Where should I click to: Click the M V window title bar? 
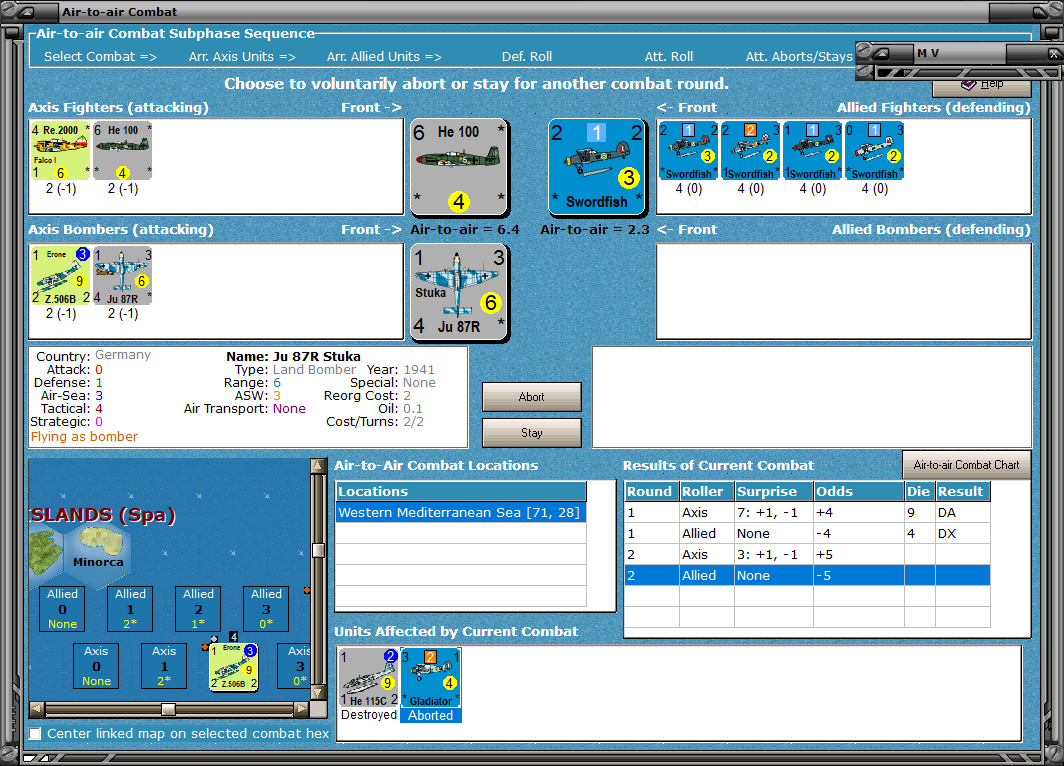point(960,53)
